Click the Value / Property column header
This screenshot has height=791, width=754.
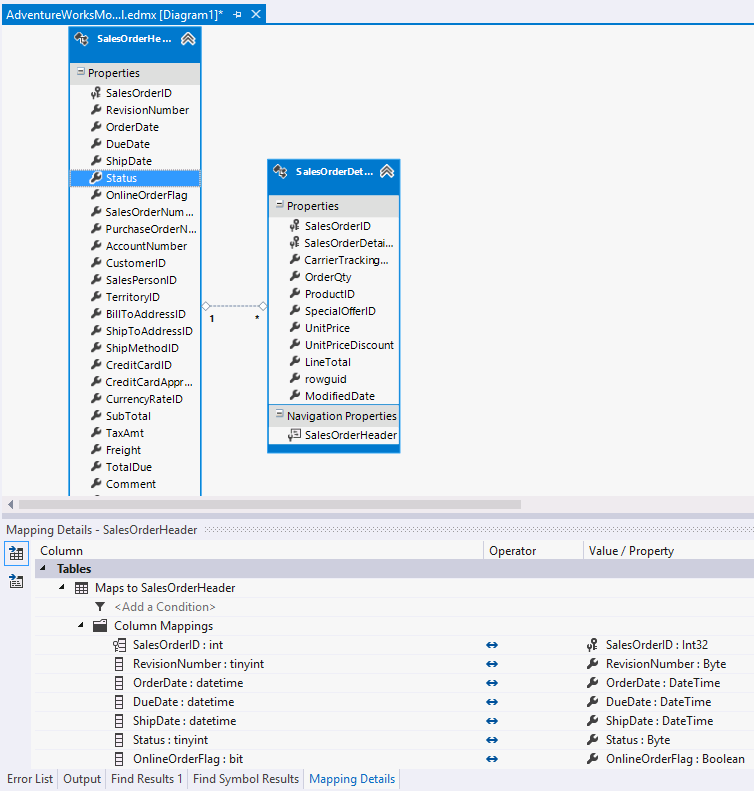tap(631, 551)
